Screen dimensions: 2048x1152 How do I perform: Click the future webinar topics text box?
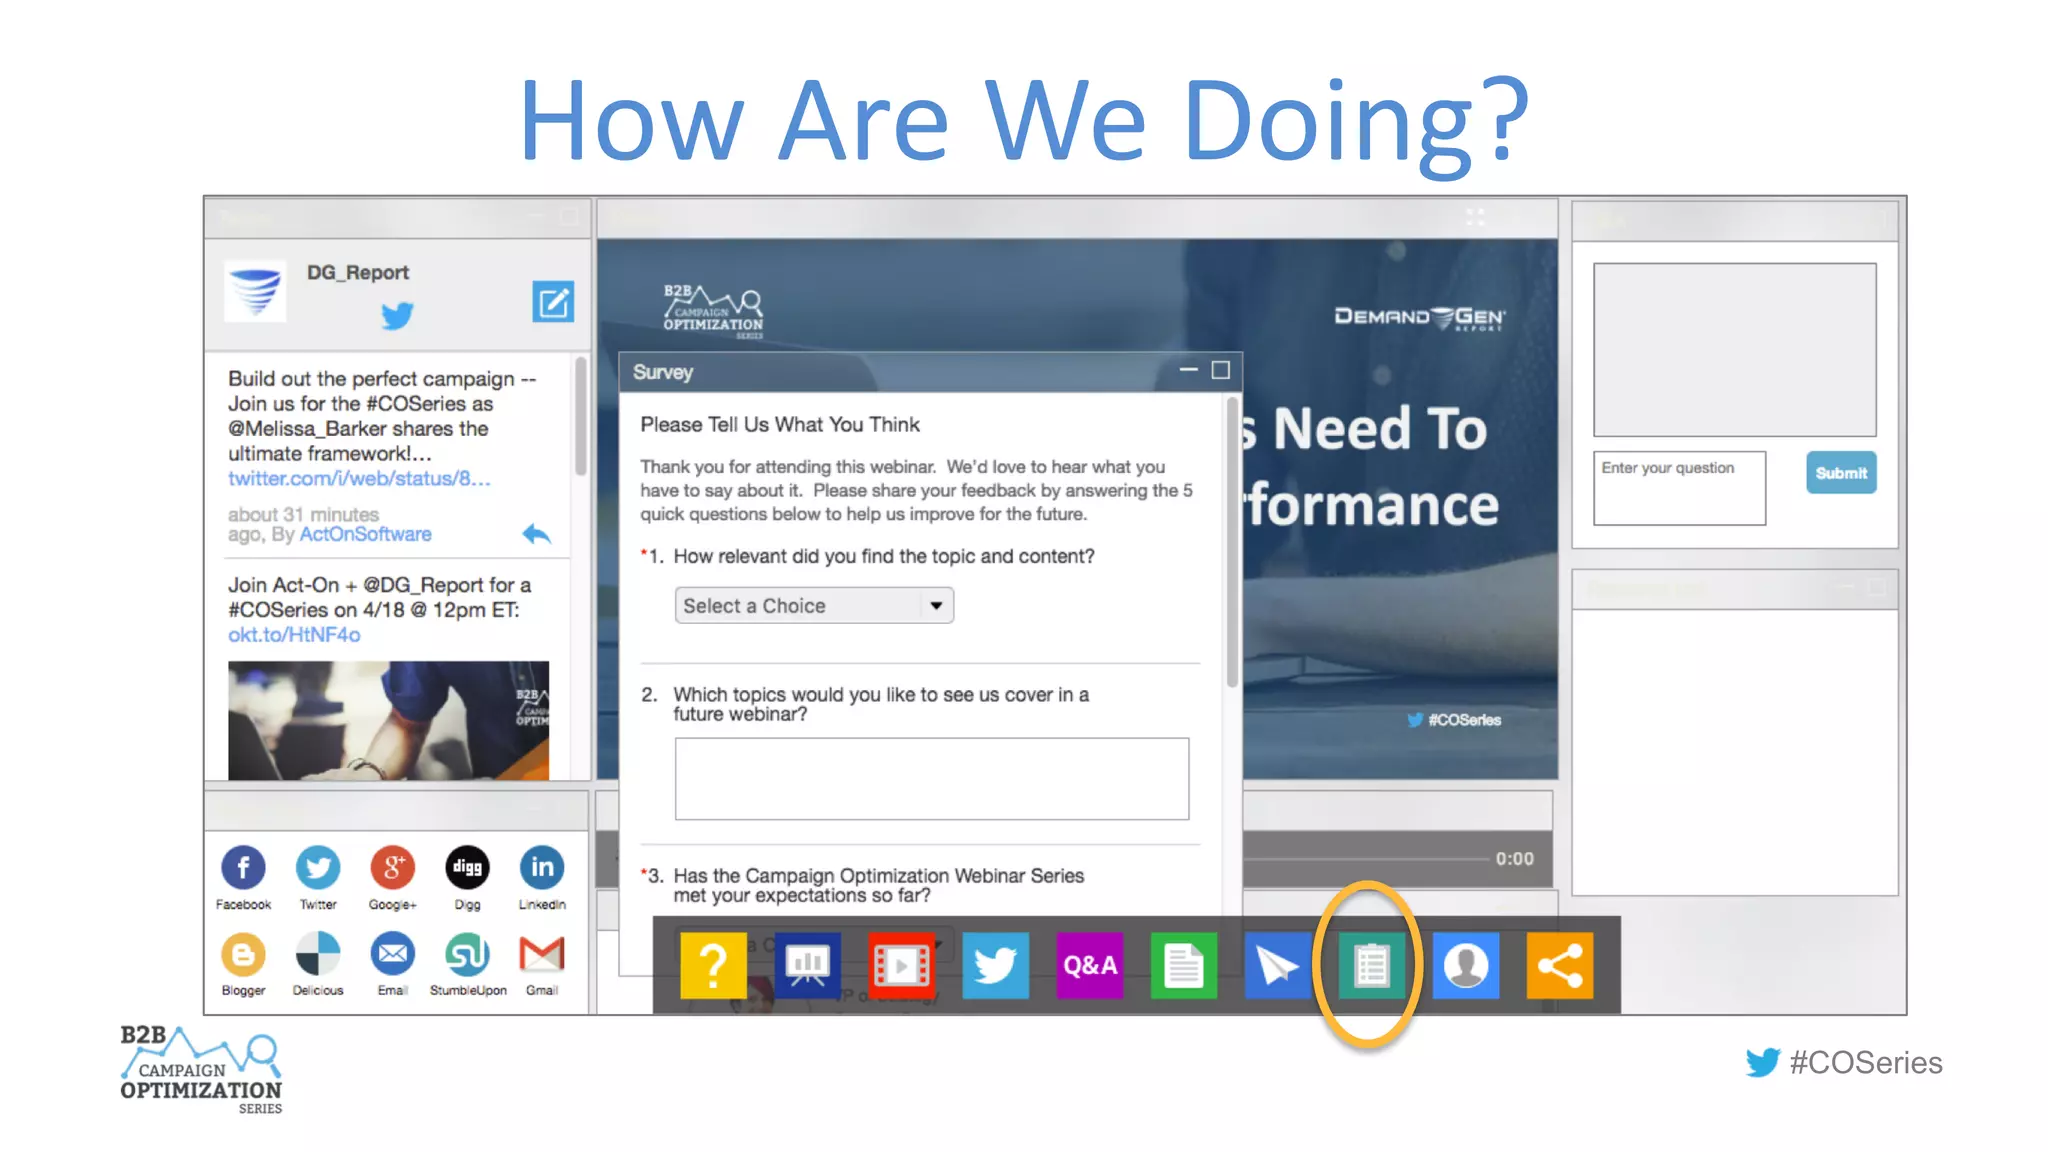(x=931, y=779)
